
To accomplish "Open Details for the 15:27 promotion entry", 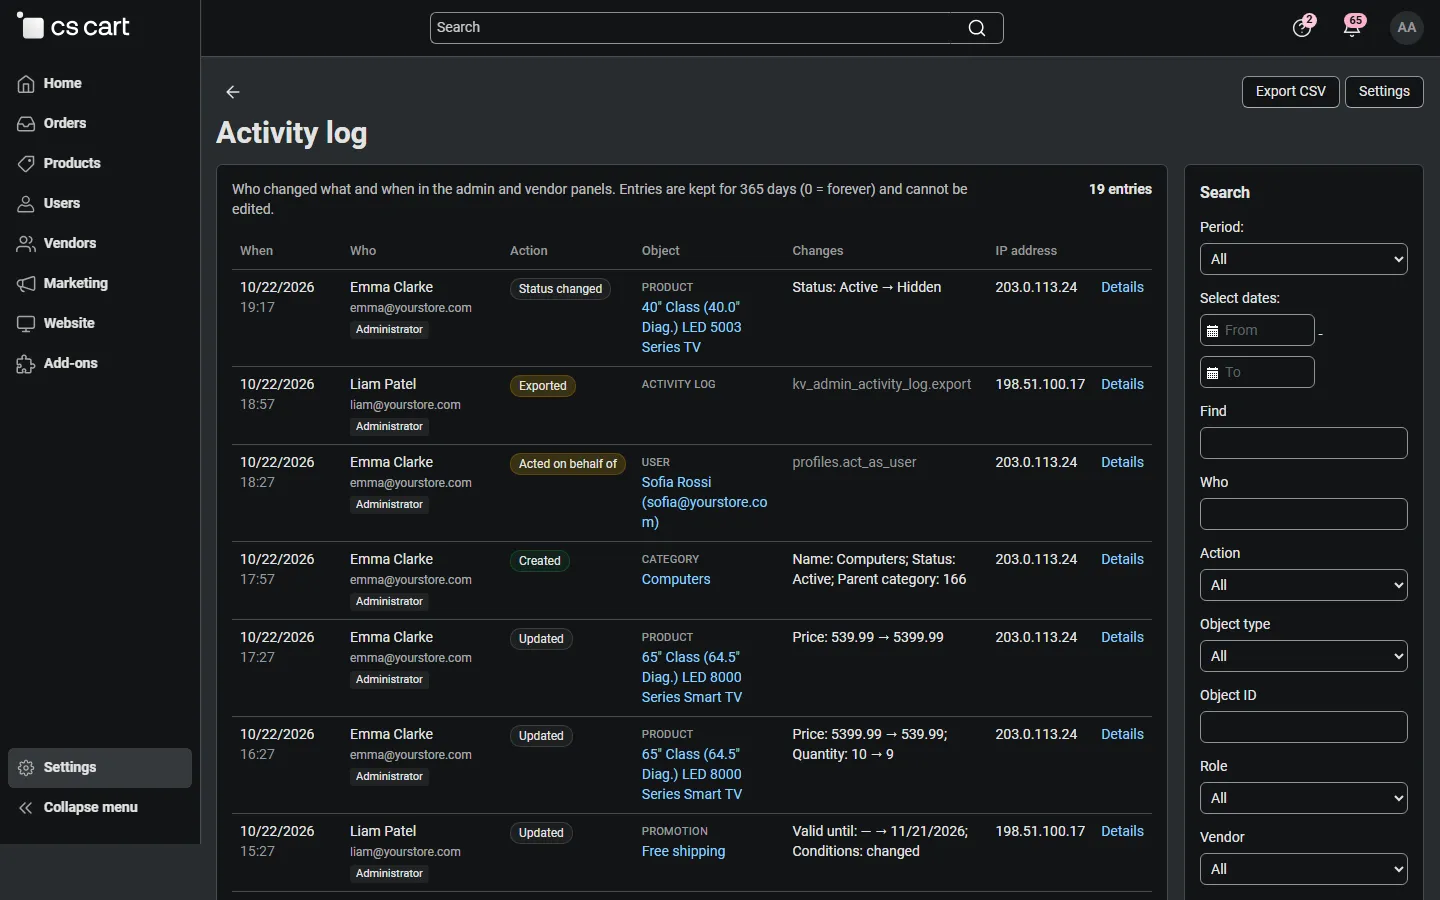I will pos(1122,831).
